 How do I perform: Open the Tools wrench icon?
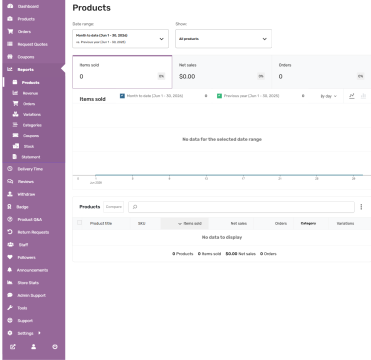(10, 308)
